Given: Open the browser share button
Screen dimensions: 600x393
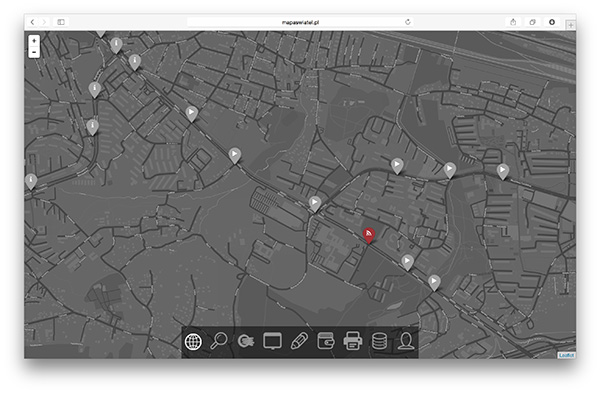Looking at the screenshot, I should (513, 22).
